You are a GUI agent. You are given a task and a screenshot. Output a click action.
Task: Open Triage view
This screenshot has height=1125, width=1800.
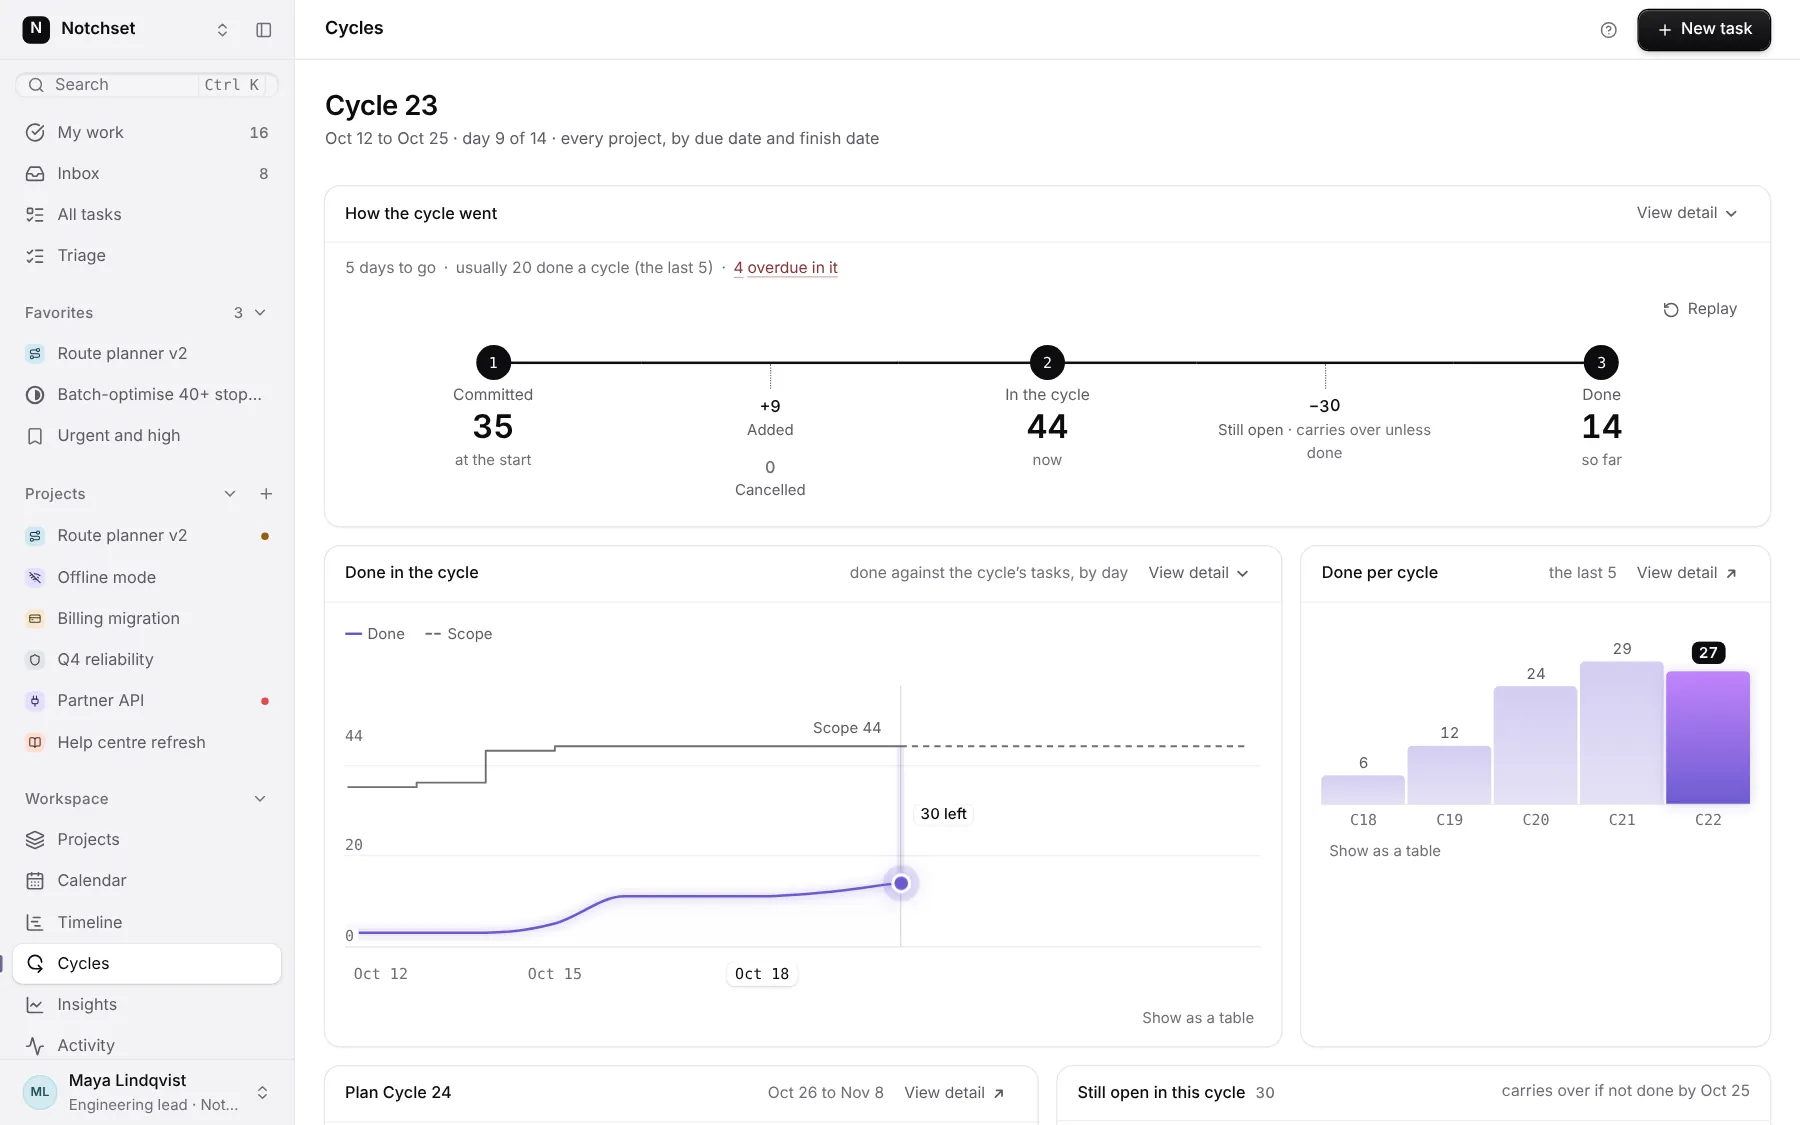pyautogui.click(x=147, y=255)
